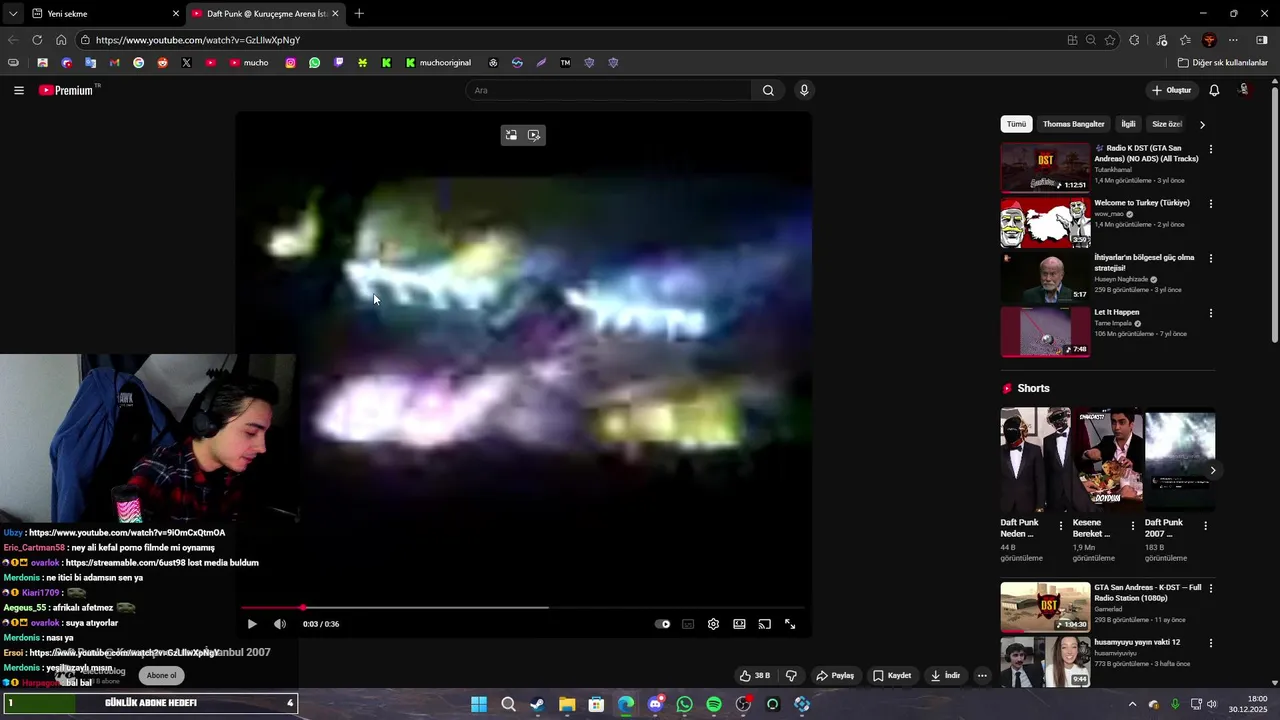
Task: Type in the Ara search field
Action: click(x=609, y=90)
